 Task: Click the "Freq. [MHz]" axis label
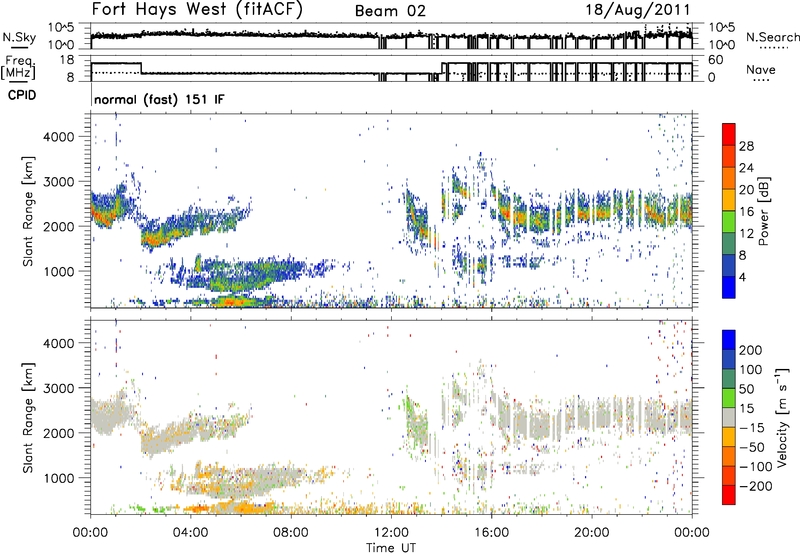18,68
